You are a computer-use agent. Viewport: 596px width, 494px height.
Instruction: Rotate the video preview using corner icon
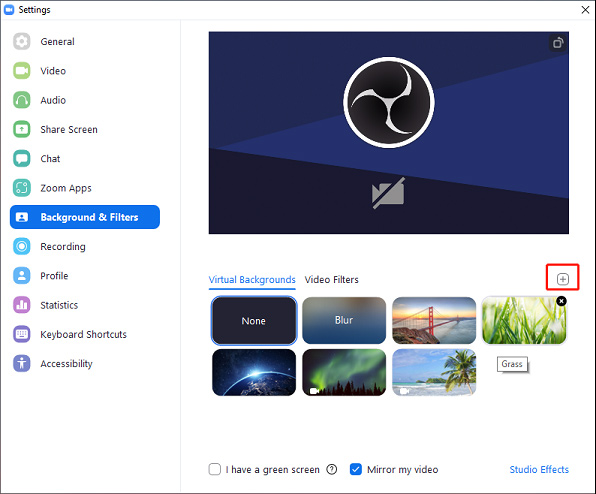[558, 43]
